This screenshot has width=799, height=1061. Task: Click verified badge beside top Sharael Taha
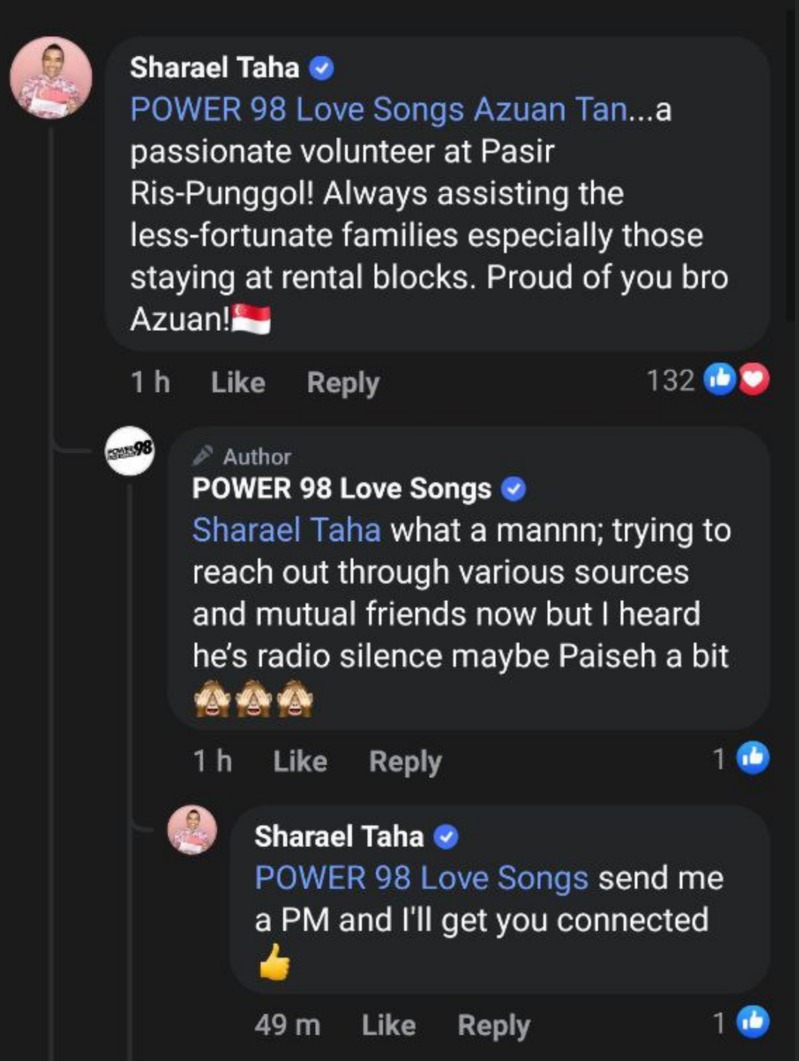coord(323,68)
